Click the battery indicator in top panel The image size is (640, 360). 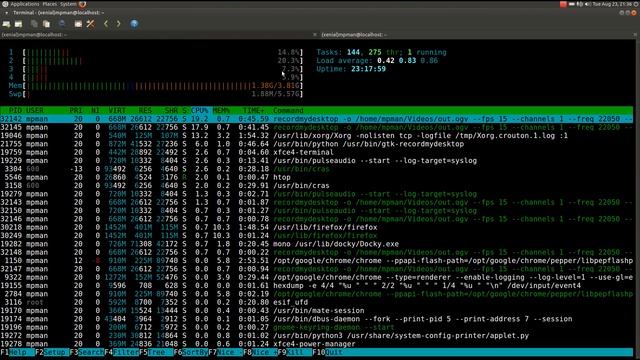pyautogui.click(x=571, y=4)
